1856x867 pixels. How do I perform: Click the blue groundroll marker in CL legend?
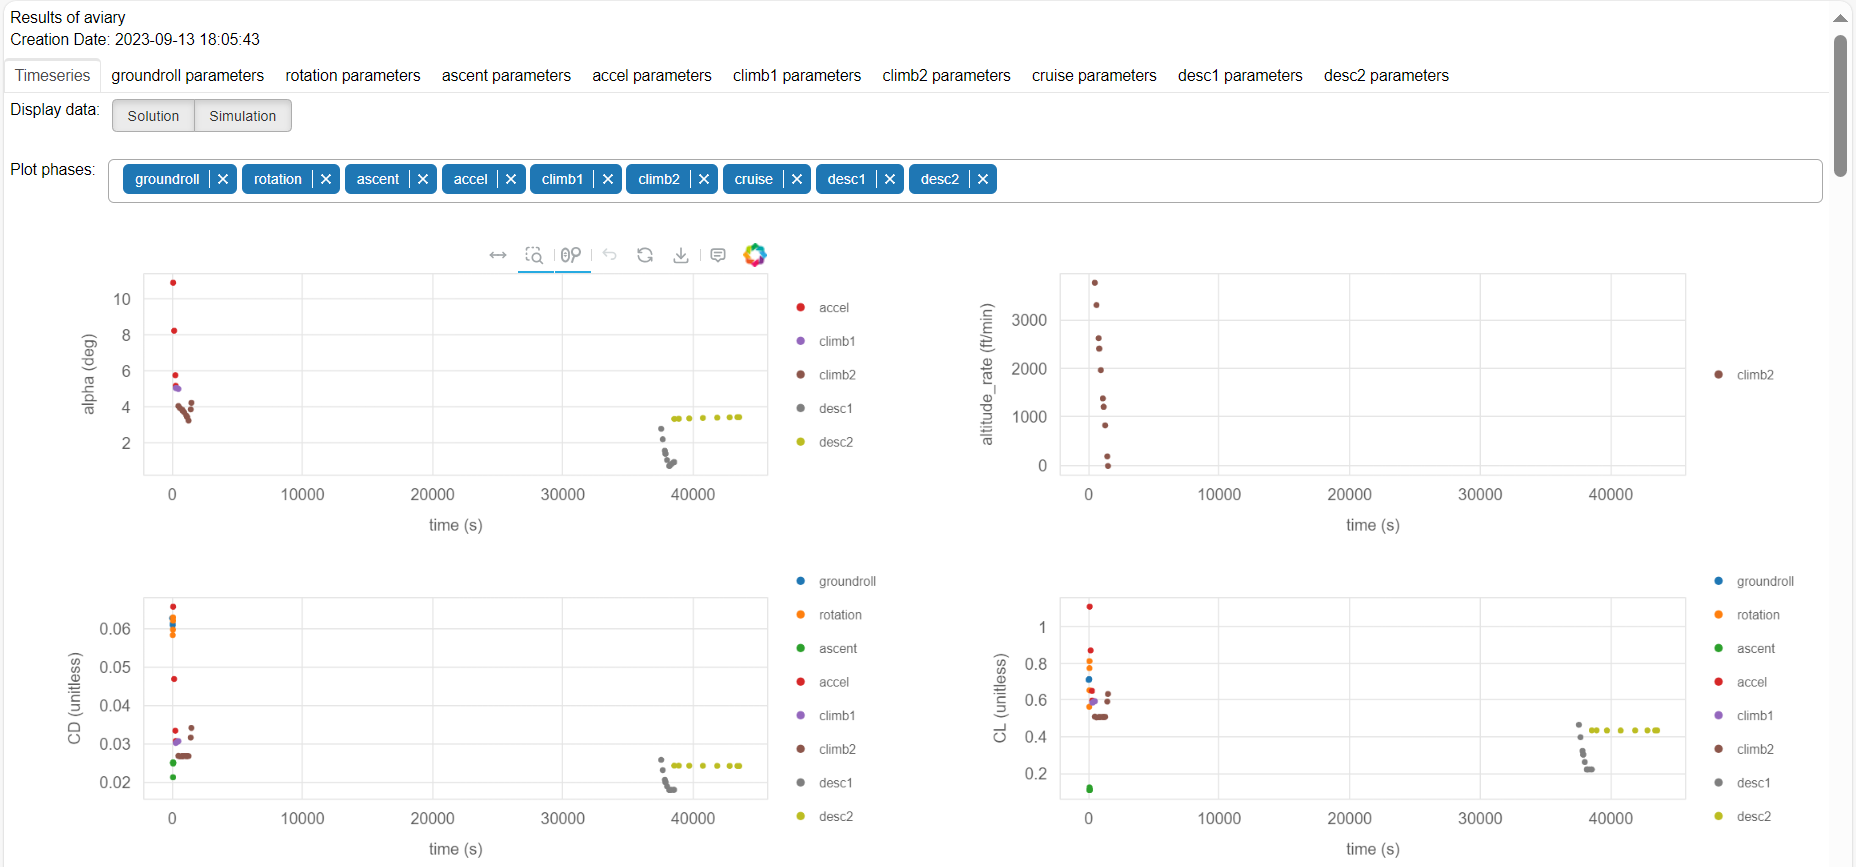1718,581
